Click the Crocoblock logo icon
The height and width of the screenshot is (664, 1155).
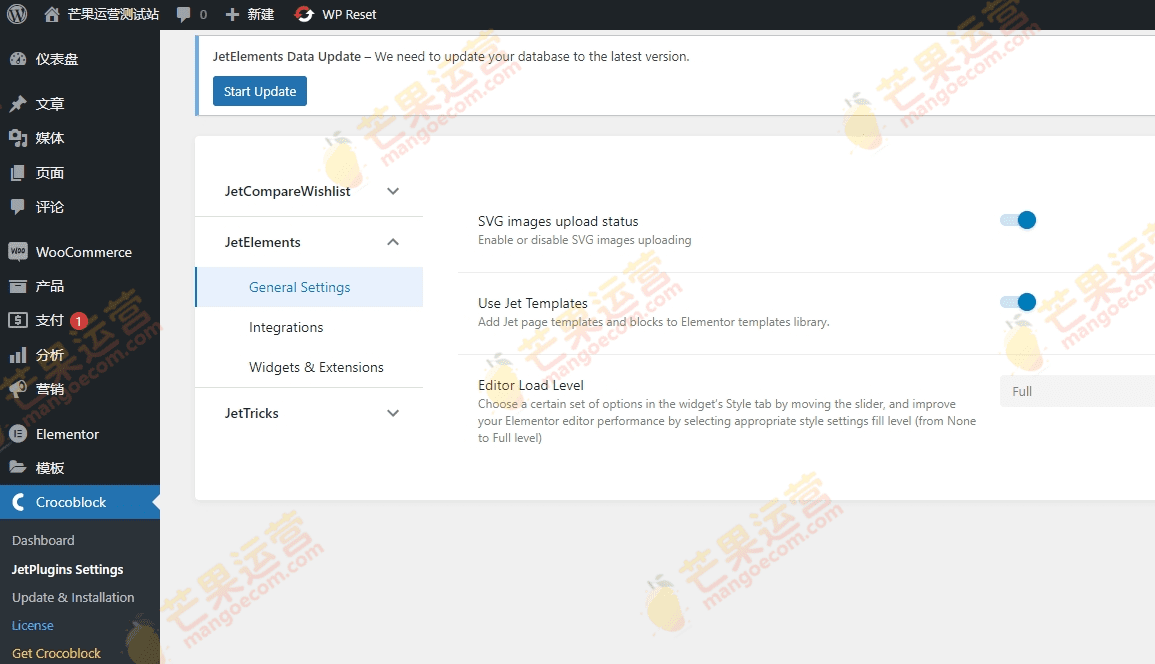click(x=18, y=502)
